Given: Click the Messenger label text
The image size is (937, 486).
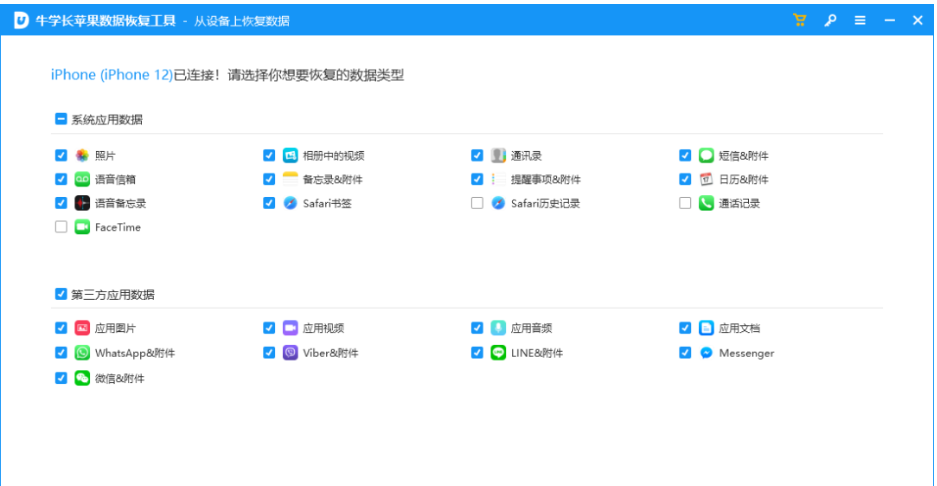Looking at the screenshot, I should [x=746, y=353].
